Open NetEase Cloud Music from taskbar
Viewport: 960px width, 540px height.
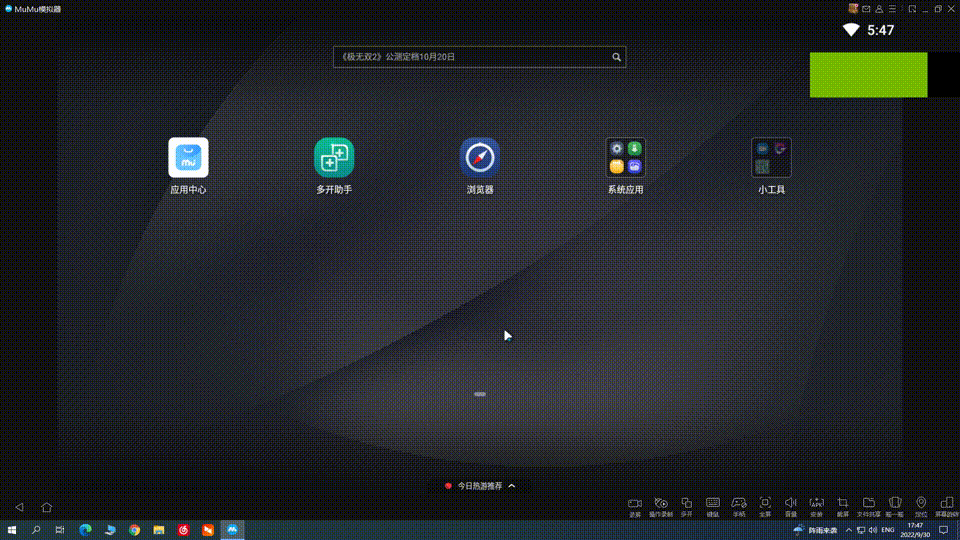click(x=183, y=530)
